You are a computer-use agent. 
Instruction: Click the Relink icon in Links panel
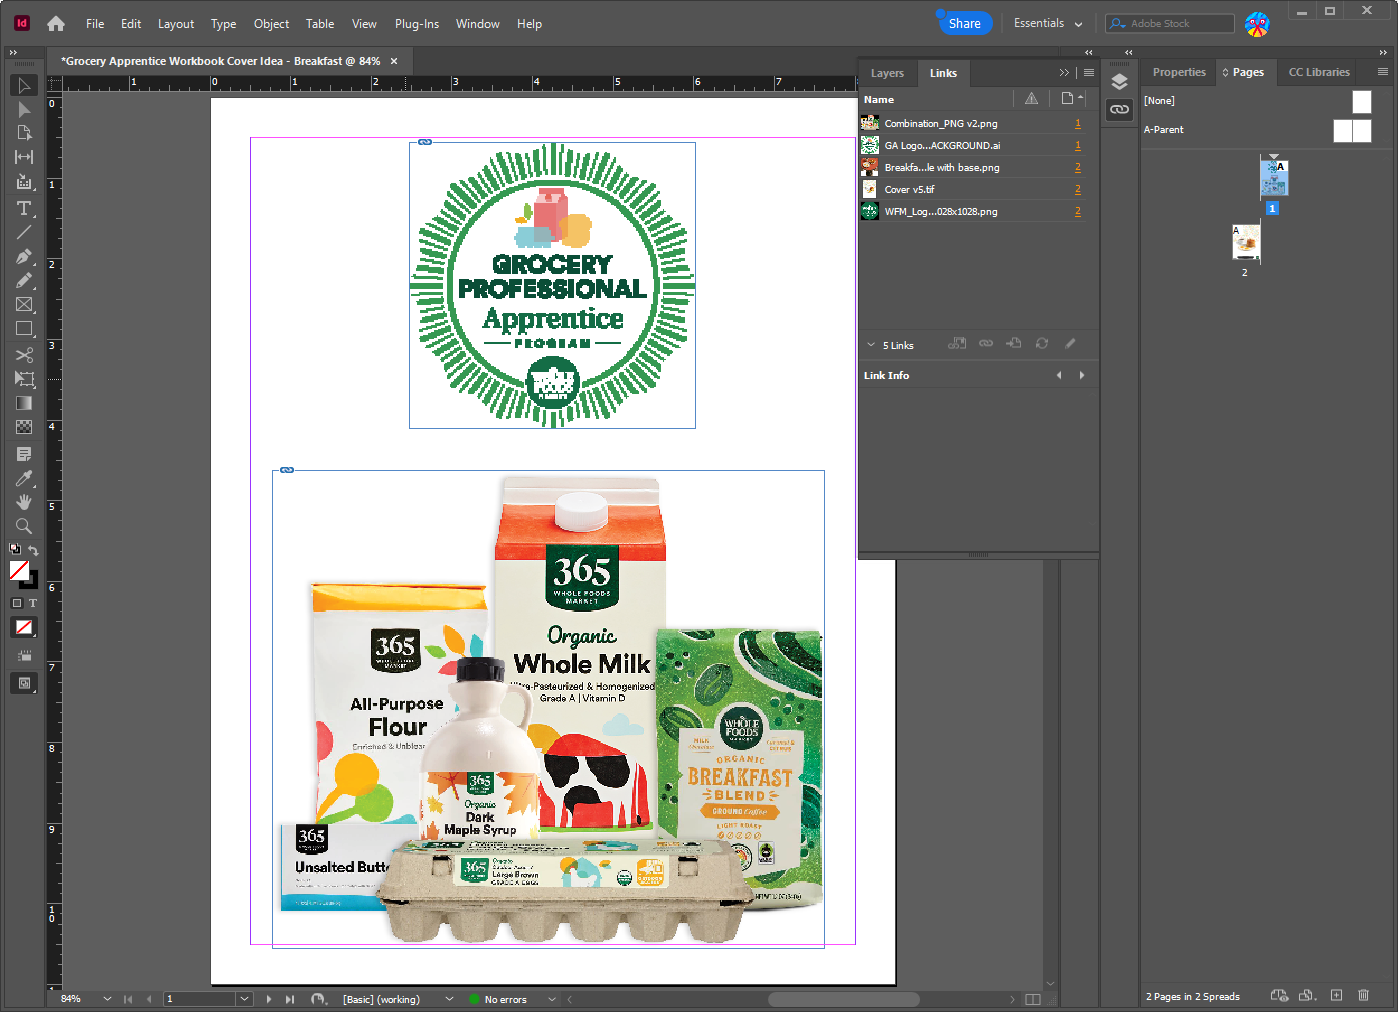click(x=986, y=343)
